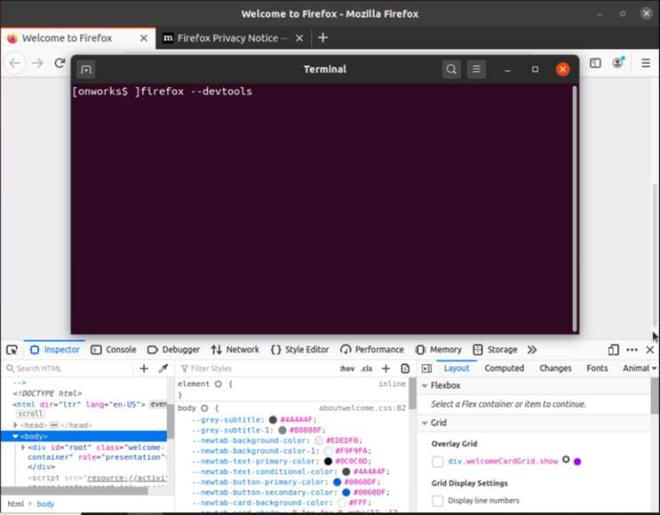
Task: Switch to the Changes sidebar tab
Action: point(555,368)
